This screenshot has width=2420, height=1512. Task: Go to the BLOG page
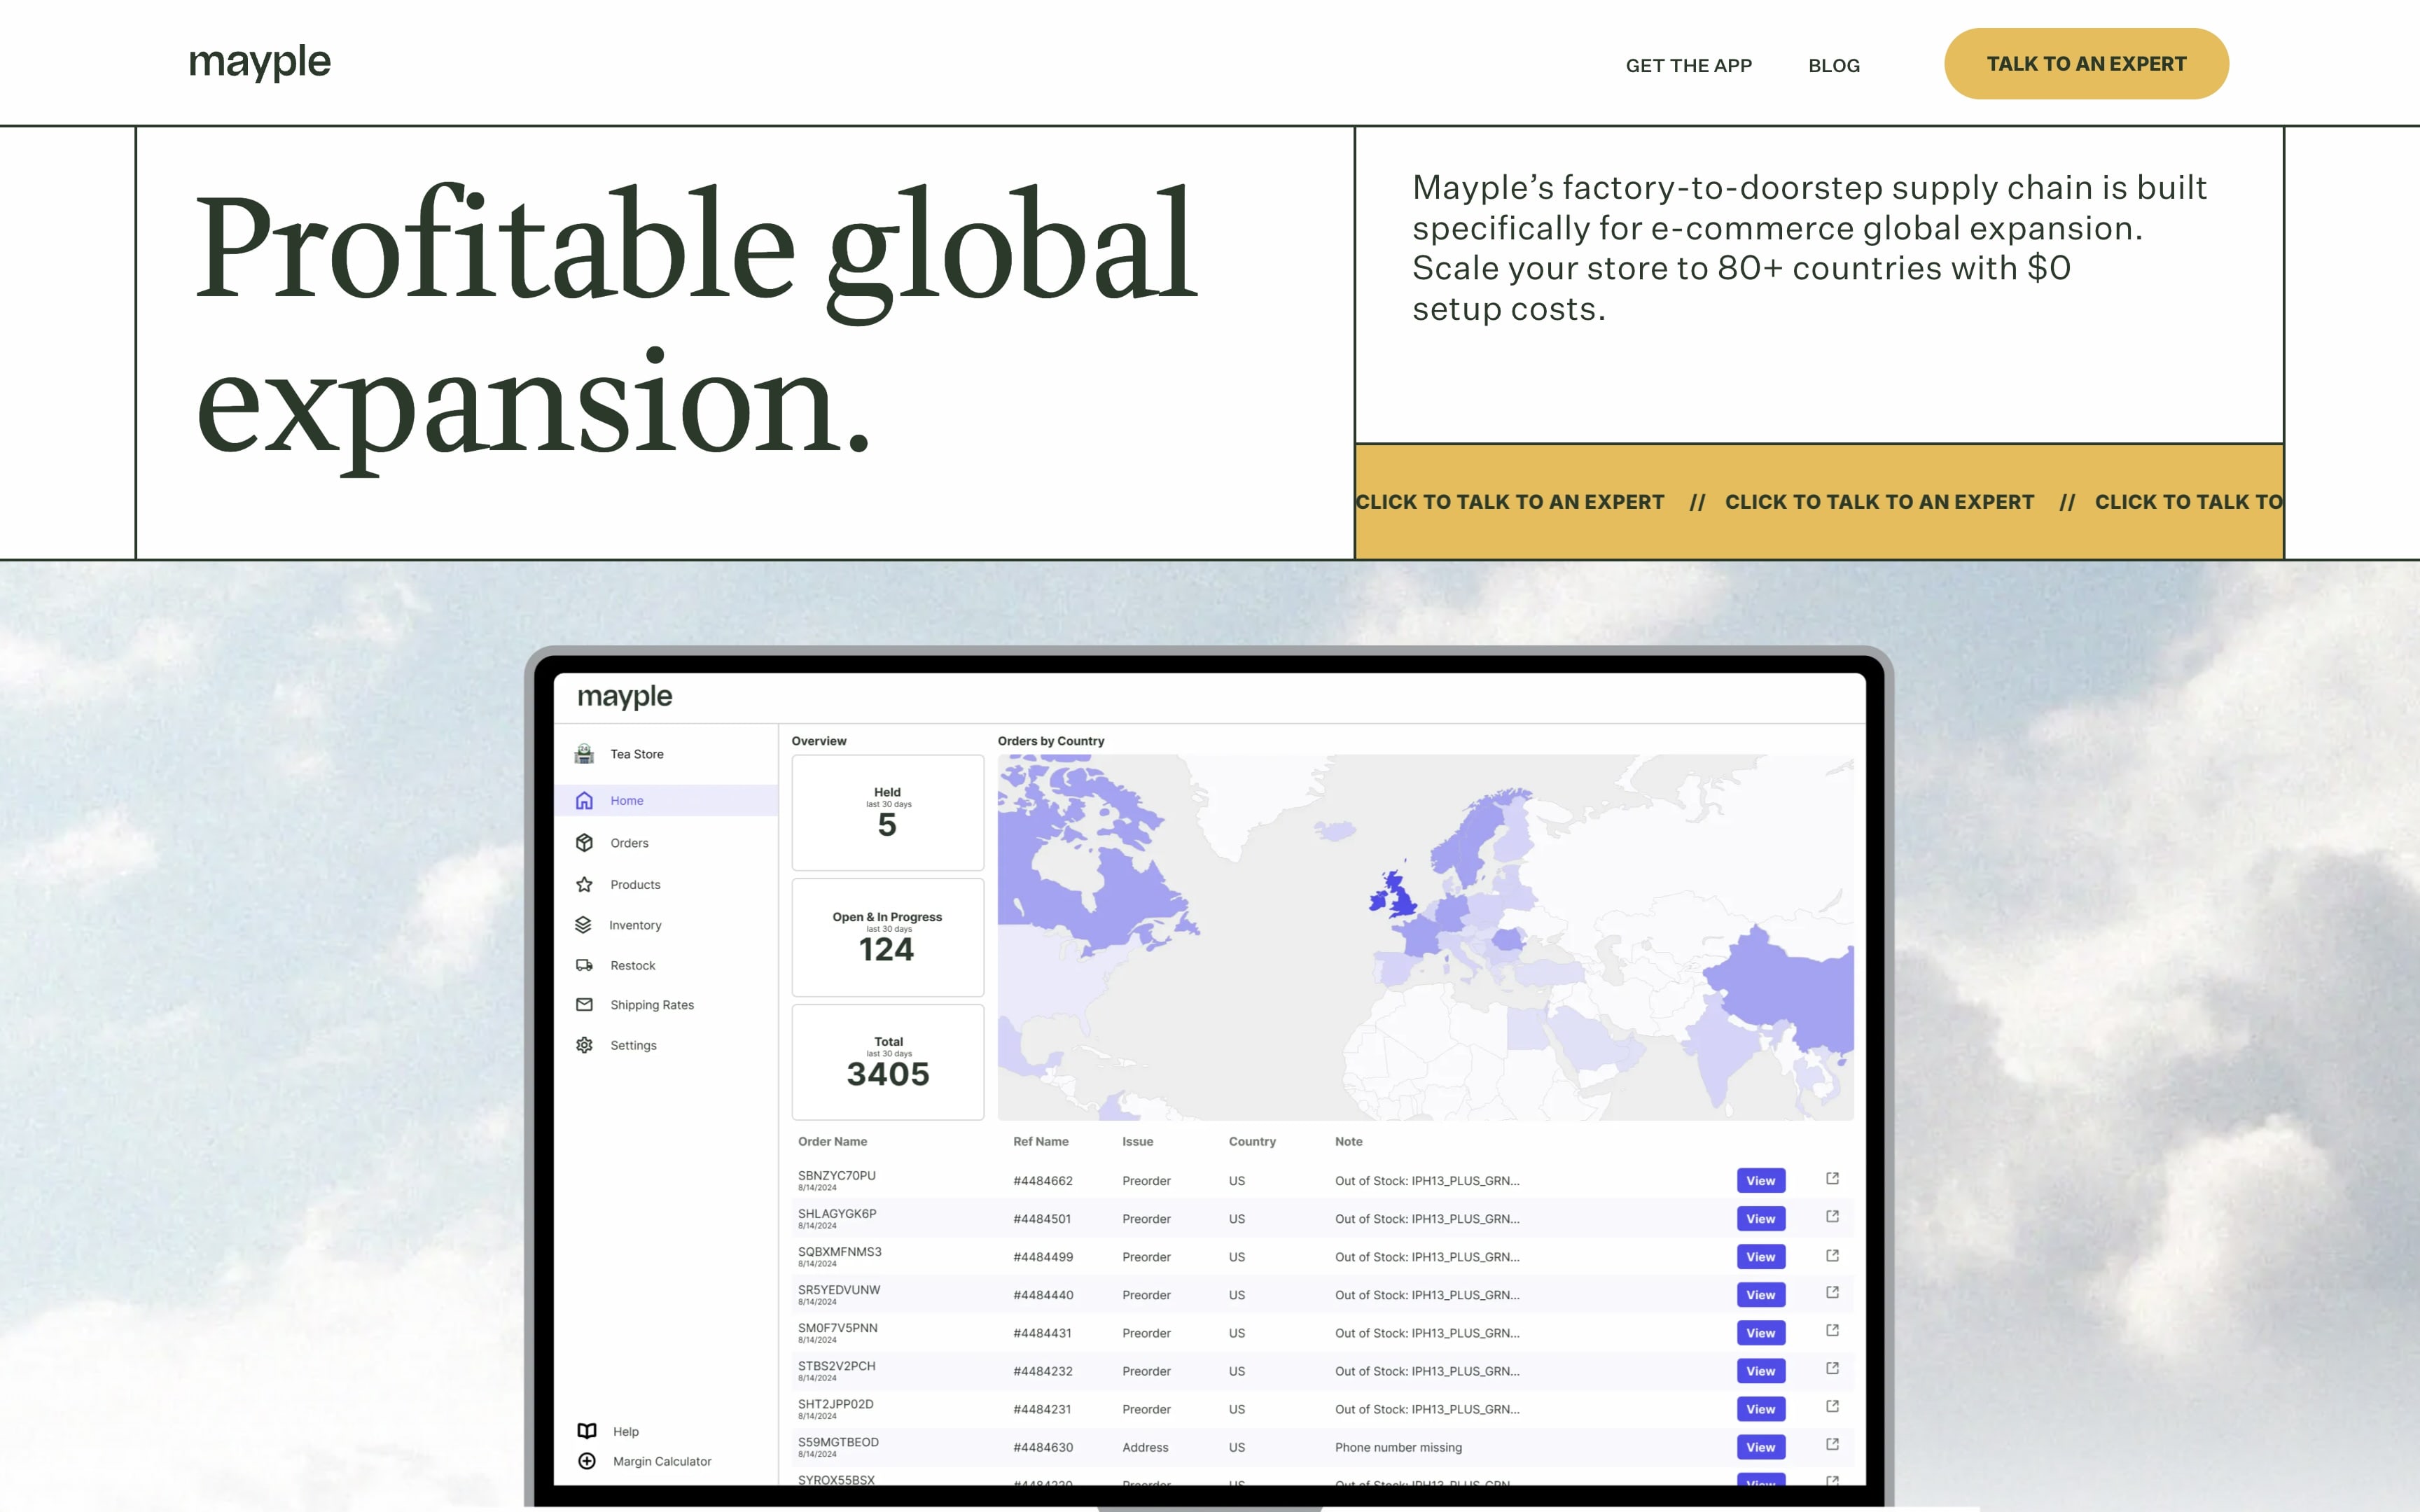tap(1833, 66)
